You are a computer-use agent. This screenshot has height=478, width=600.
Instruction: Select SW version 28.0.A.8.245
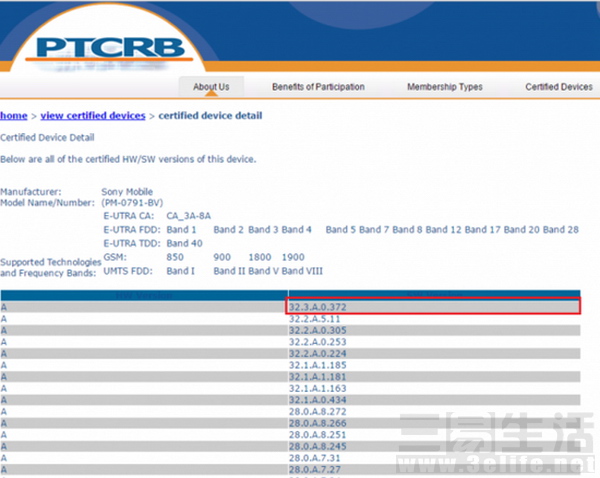click(317, 446)
